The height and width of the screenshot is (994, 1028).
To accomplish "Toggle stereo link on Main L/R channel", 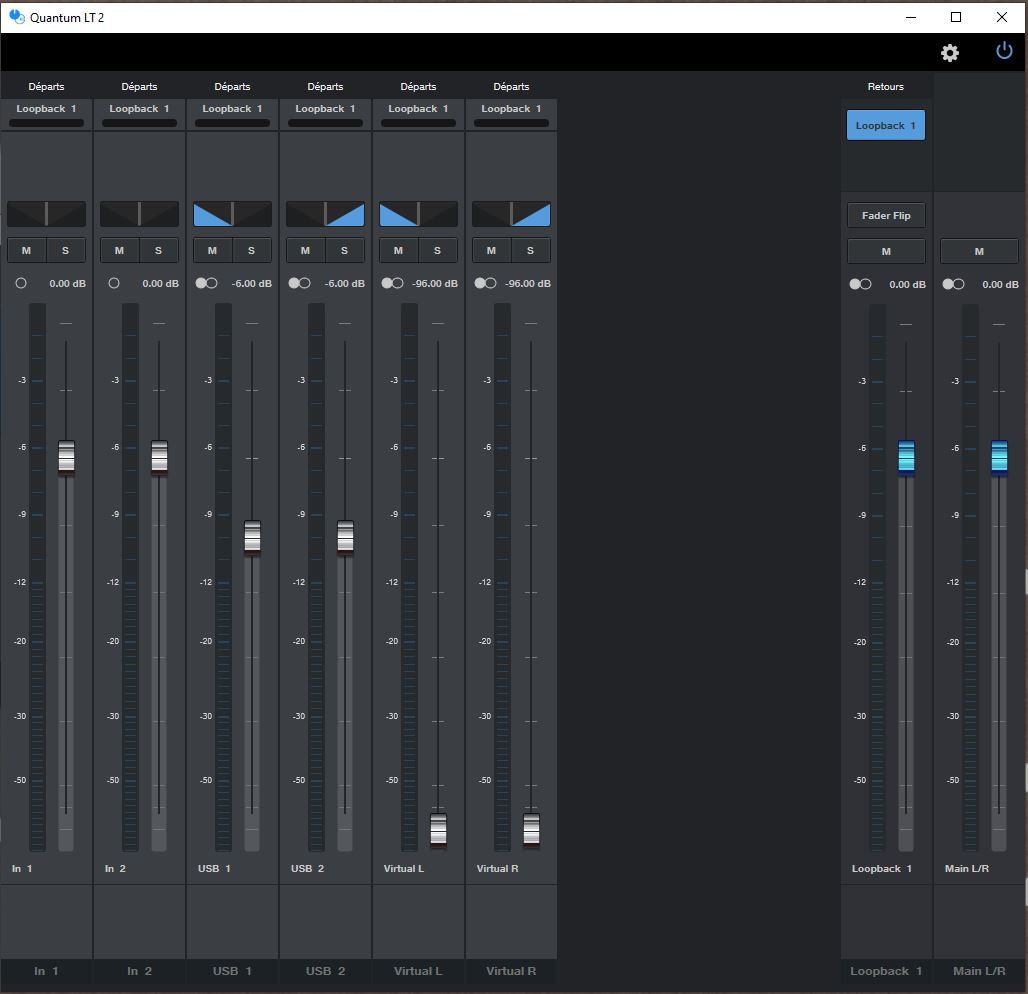I will (x=953, y=285).
